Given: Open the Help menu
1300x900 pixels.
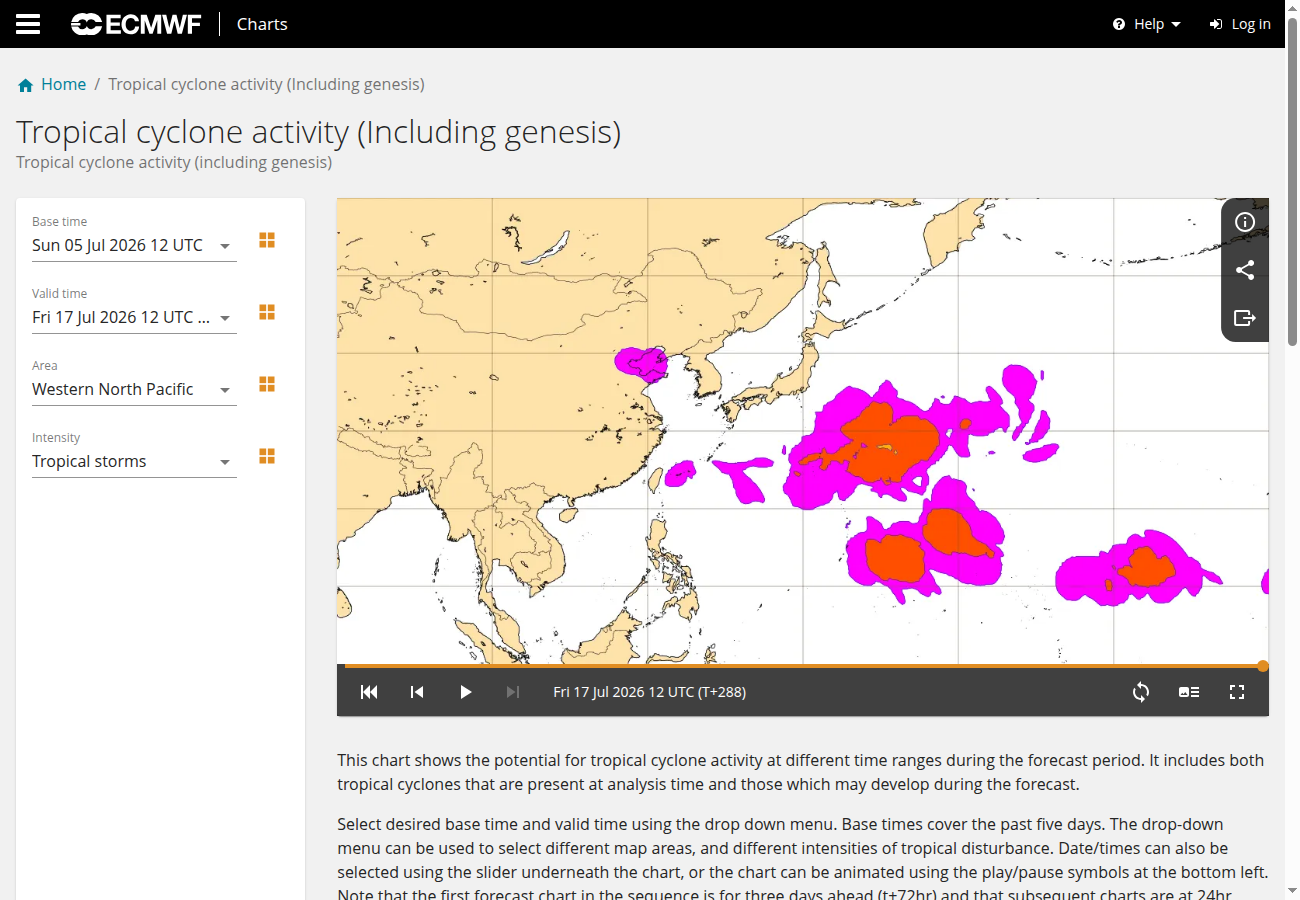Looking at the screenshot, I should click(1147, 24).
